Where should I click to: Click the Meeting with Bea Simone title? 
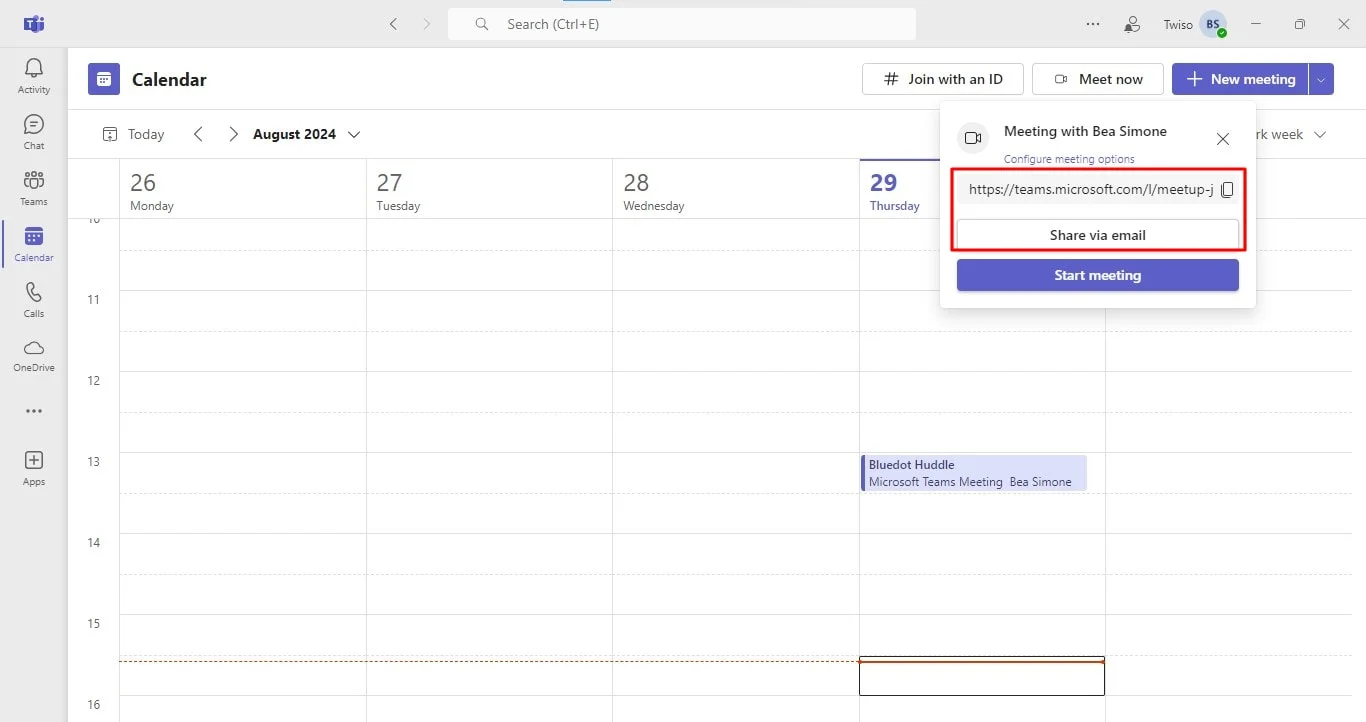(1085, 131)
